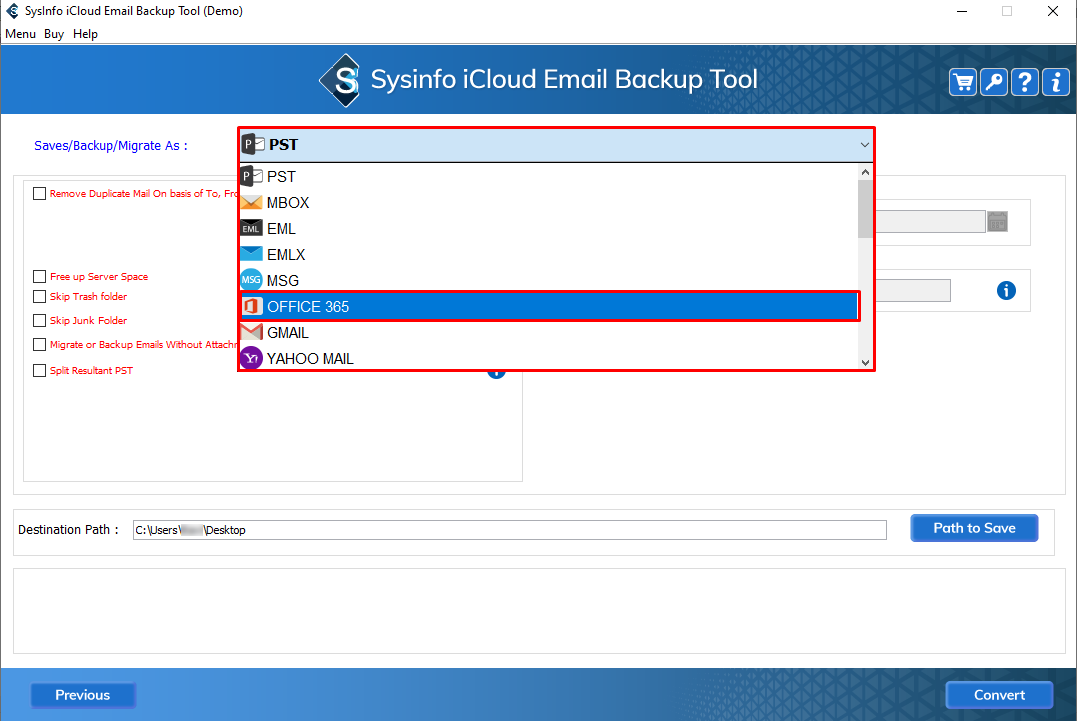The width and height of the screenshot is (1077, 721).
Task: Open the info about icon in header
Action: [x=1056, y=82]
